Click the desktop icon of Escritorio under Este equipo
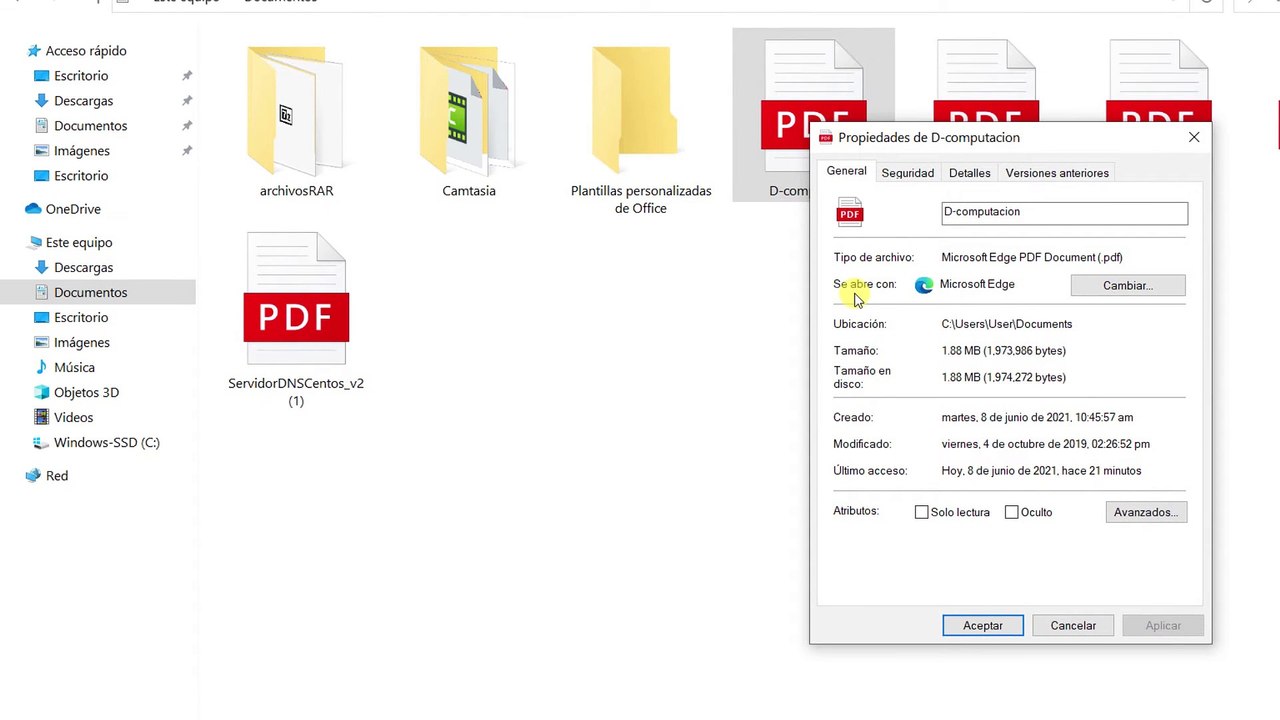This screenshot has width=1280, height=720. [x=41, y=317]
